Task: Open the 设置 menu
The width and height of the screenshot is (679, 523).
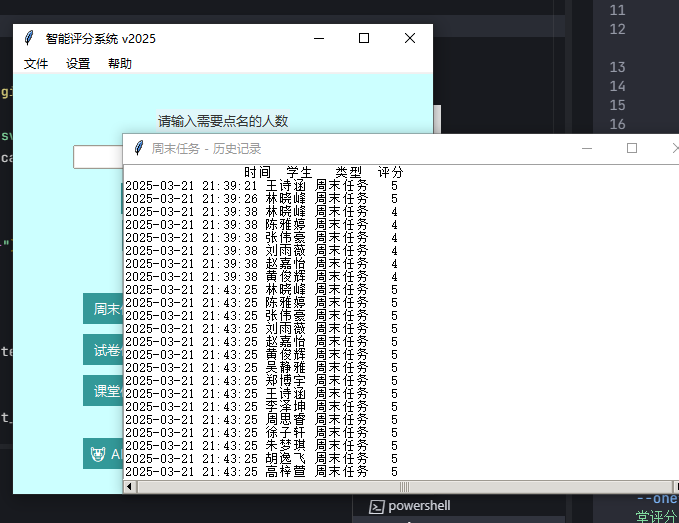Action: click(78, 64)
